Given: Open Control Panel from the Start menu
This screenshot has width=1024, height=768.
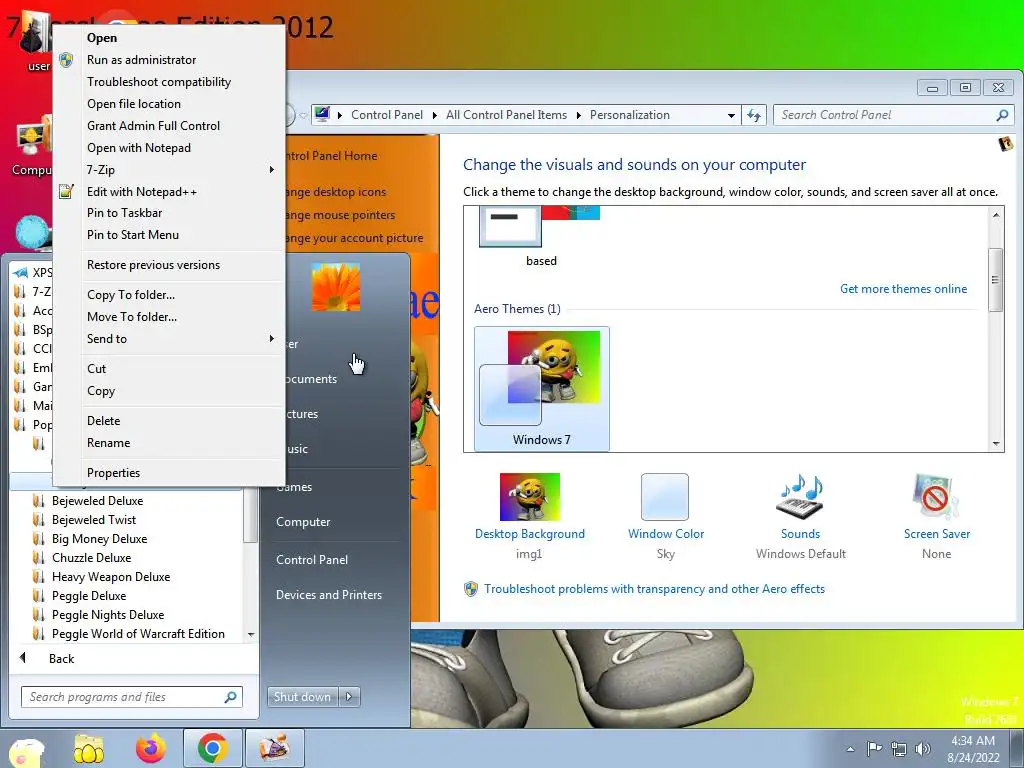Looking at the screenshot, I should pos(312,560).
